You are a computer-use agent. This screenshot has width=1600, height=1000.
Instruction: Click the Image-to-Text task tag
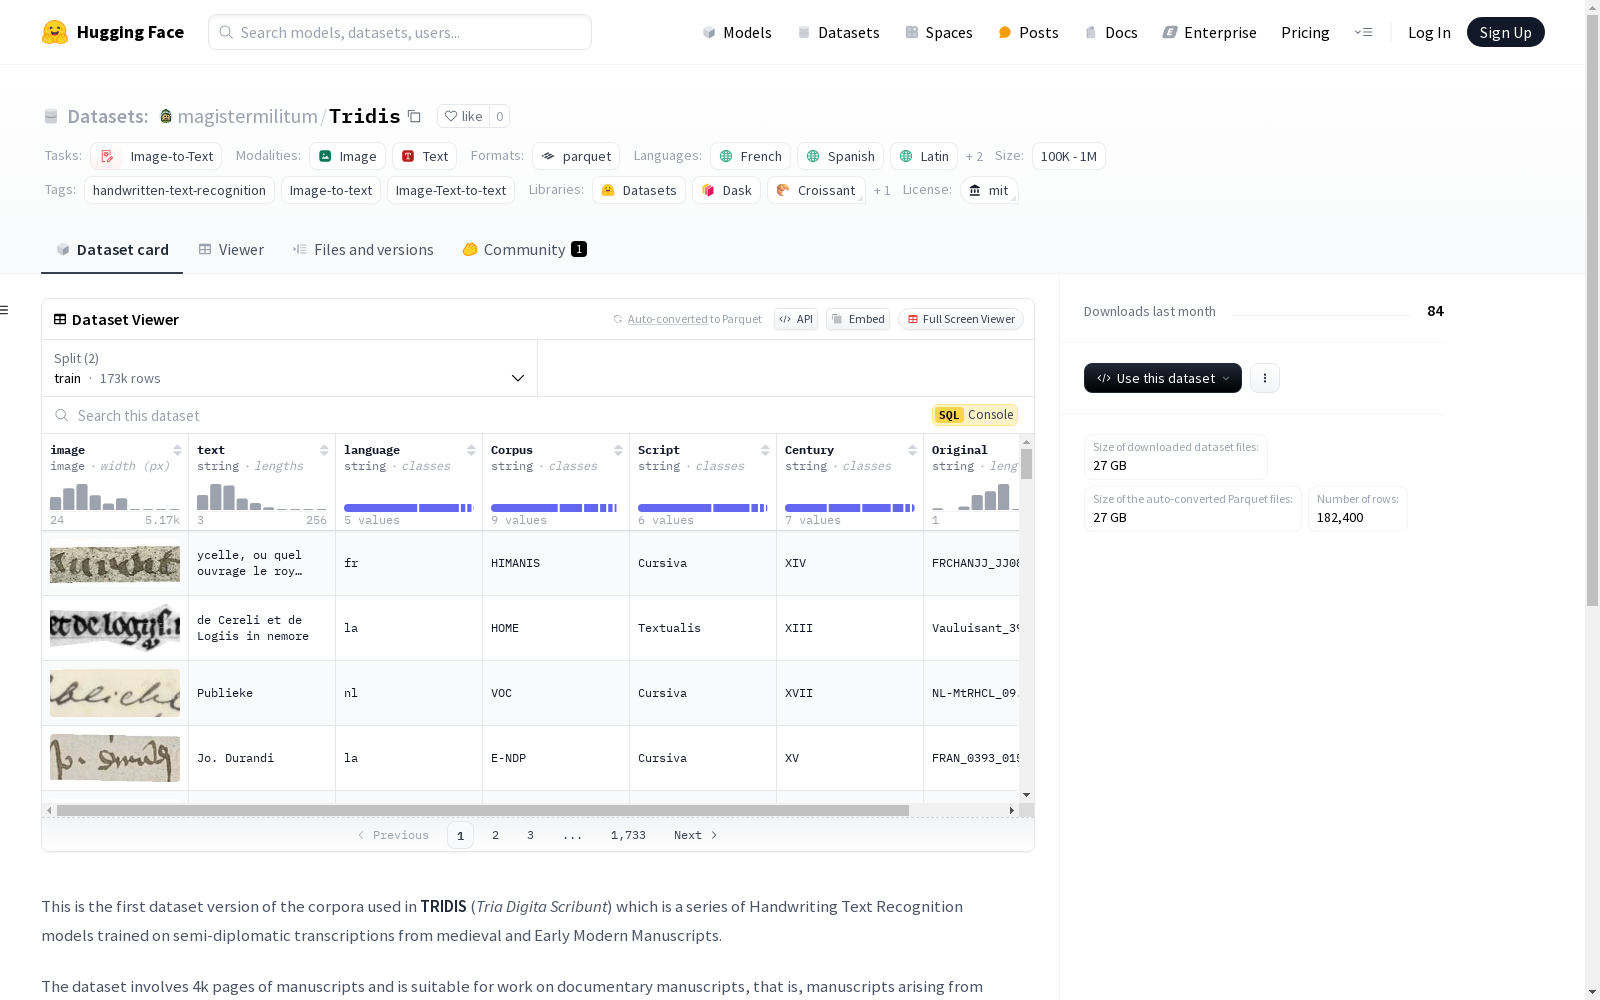tap(156, 156)
